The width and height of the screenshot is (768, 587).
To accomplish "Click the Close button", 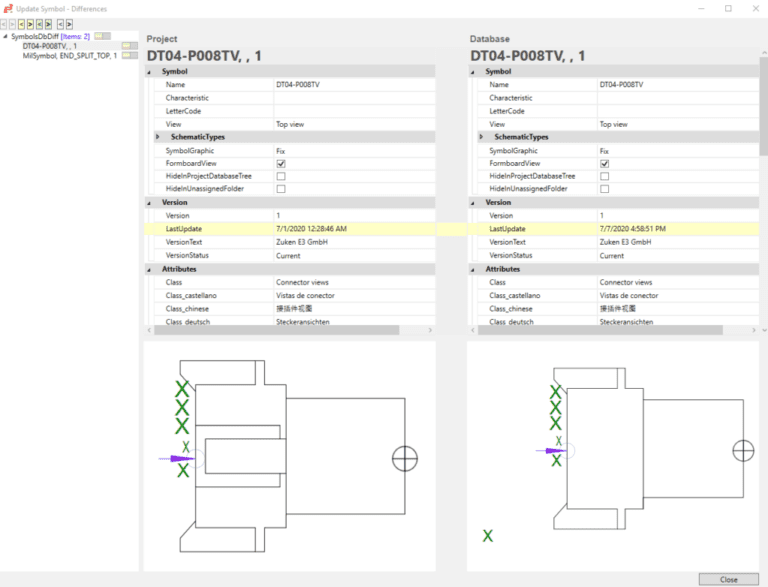I will pos(728,579).
